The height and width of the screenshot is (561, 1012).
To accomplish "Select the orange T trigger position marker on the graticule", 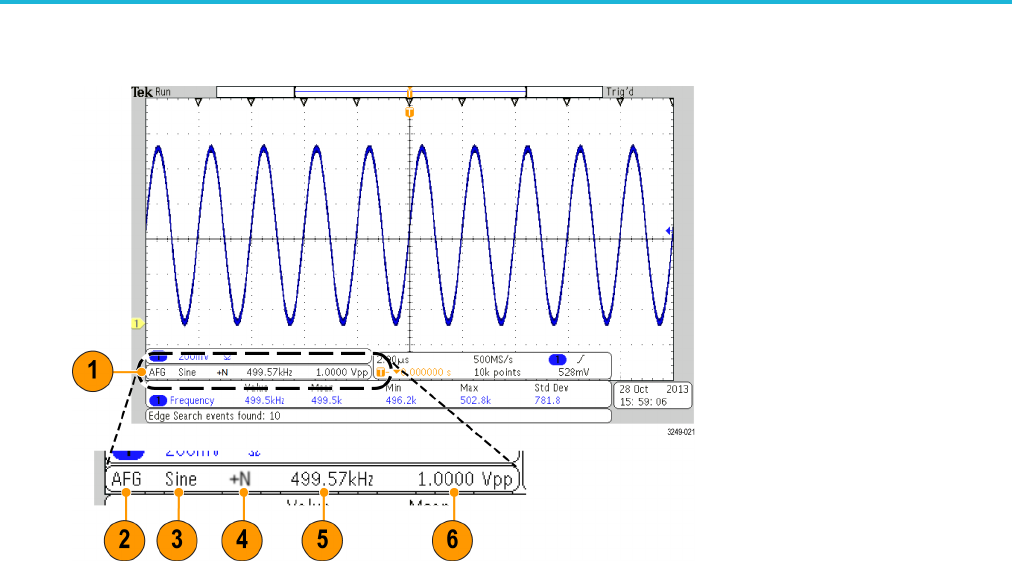I will [x=409, y=113].
